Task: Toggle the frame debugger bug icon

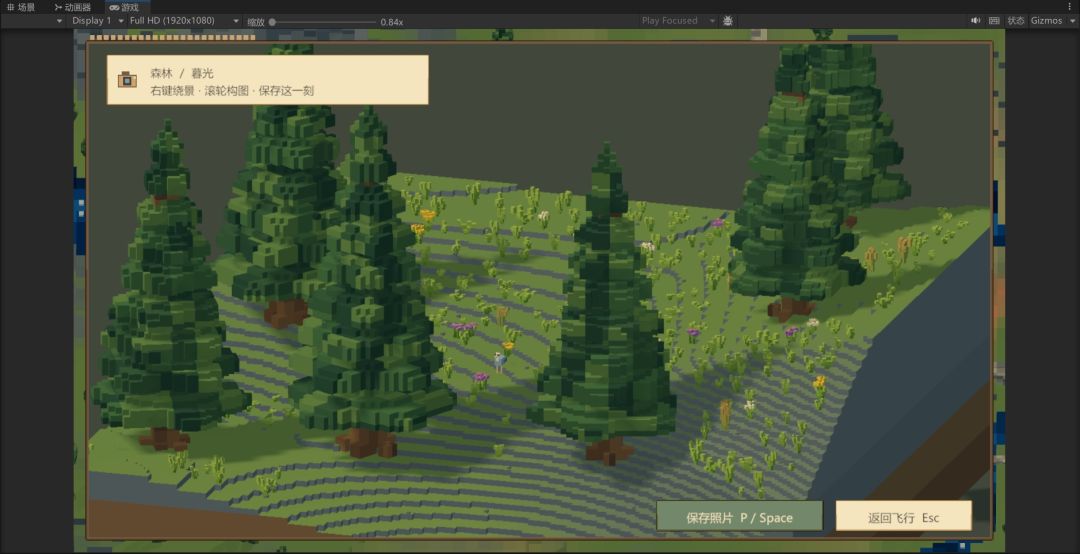Action: pyautogui.click(x=727, y=21)
